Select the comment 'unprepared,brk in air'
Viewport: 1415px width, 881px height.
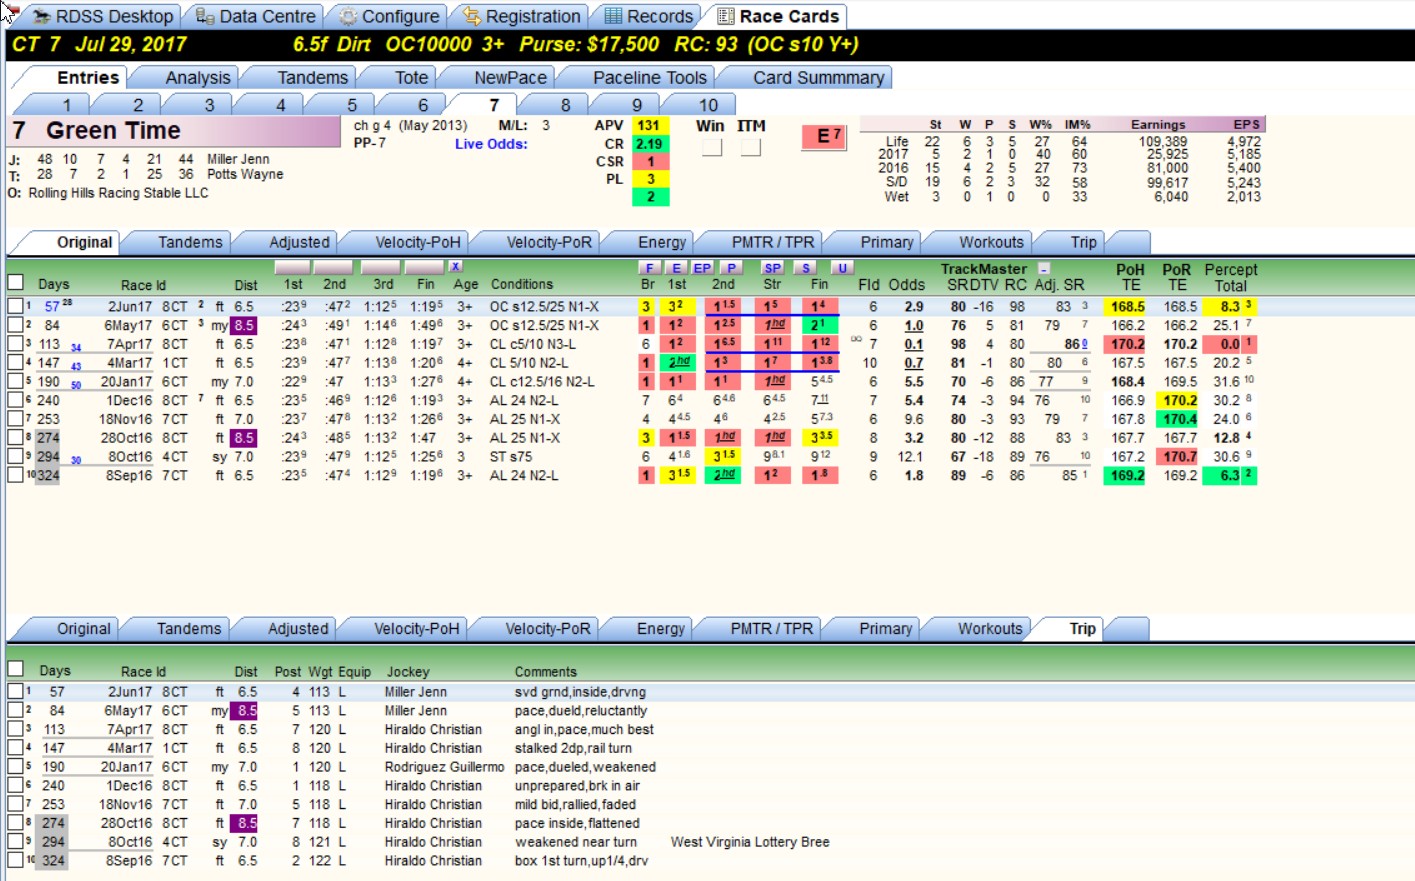[x=577, y=786]
